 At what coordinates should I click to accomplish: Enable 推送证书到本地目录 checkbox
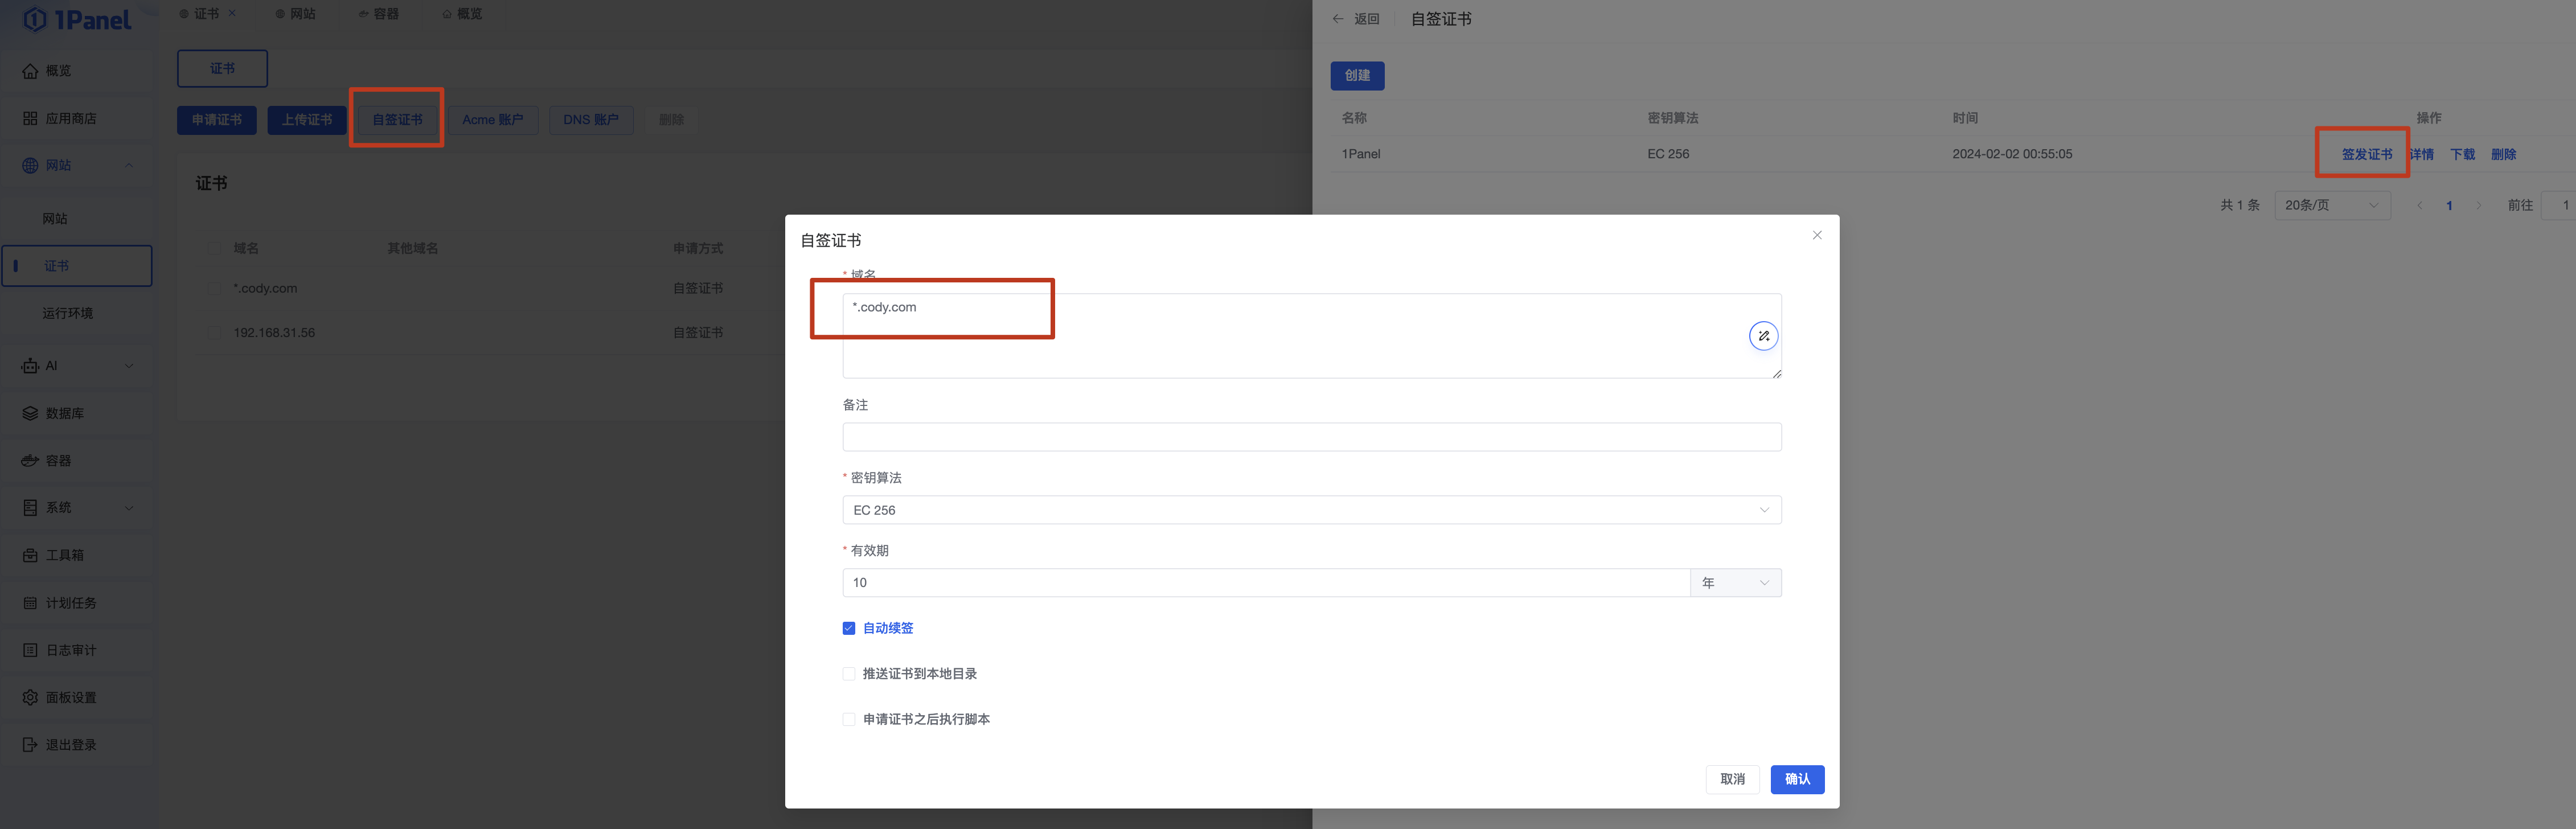pos(849,674)
